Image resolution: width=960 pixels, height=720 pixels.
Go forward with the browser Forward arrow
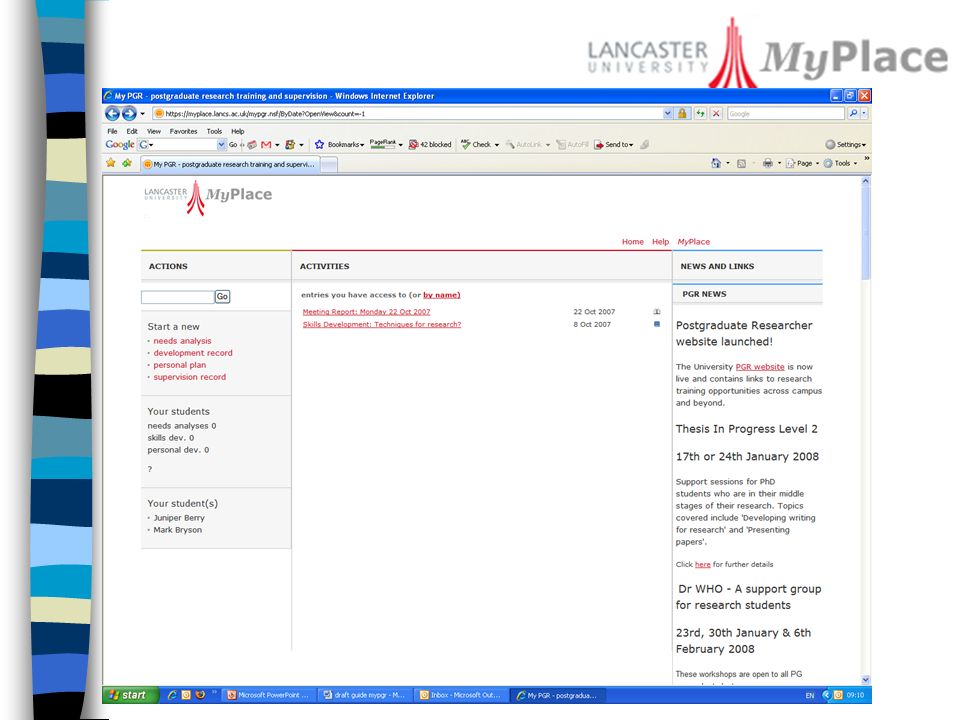coord(129,113)
